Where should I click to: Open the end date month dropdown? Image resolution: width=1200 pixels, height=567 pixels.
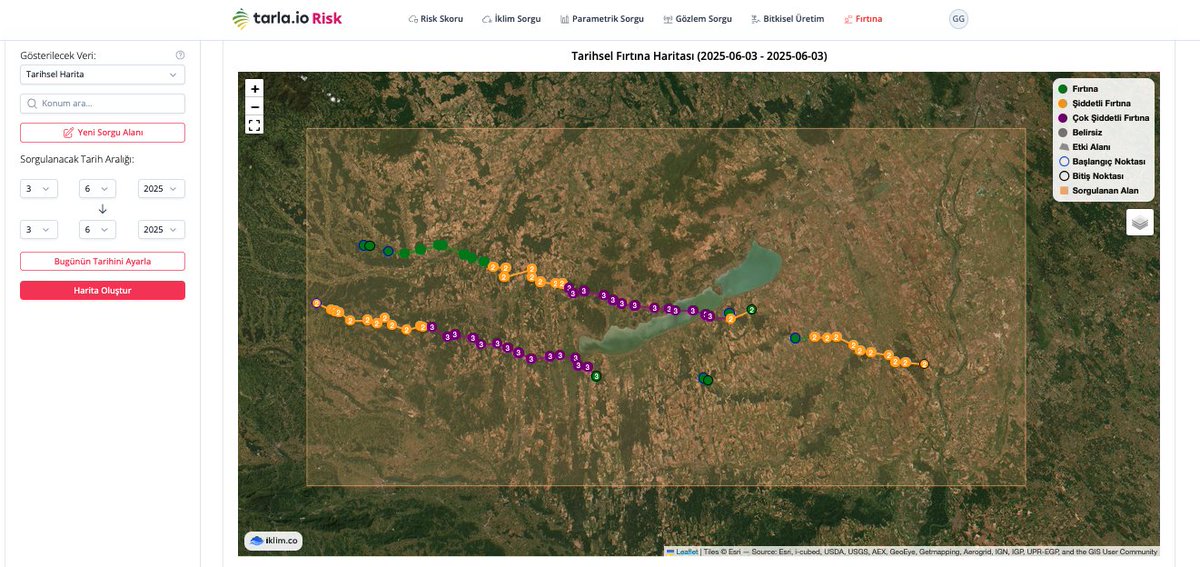98,229
